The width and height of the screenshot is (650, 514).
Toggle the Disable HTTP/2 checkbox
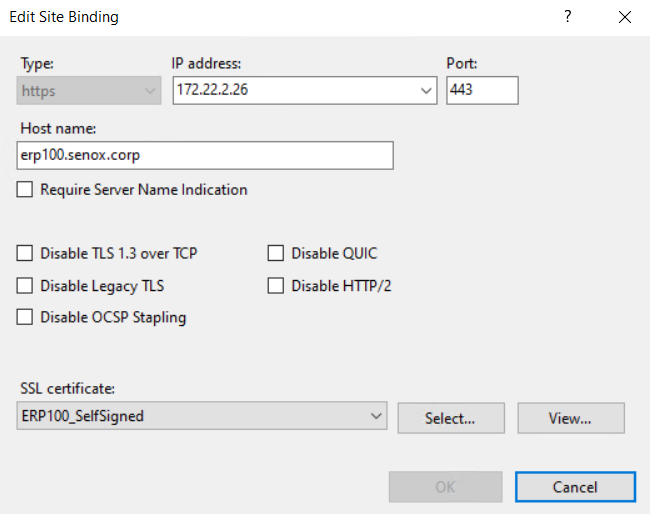pyautogui.click(x=276, y=285)
